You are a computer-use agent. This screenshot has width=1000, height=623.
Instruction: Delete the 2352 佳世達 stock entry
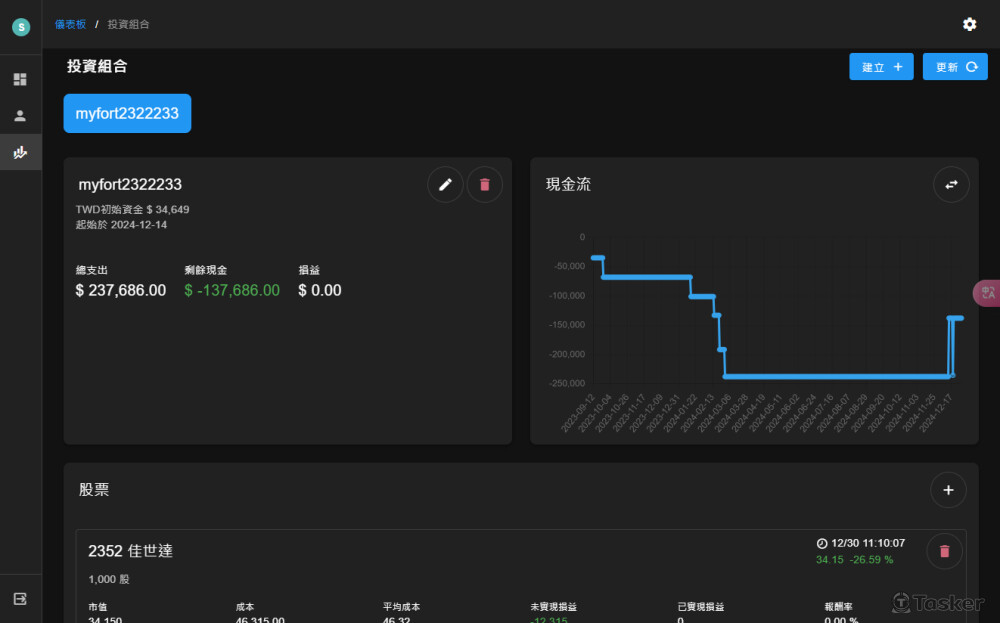(x=944, y=551)
